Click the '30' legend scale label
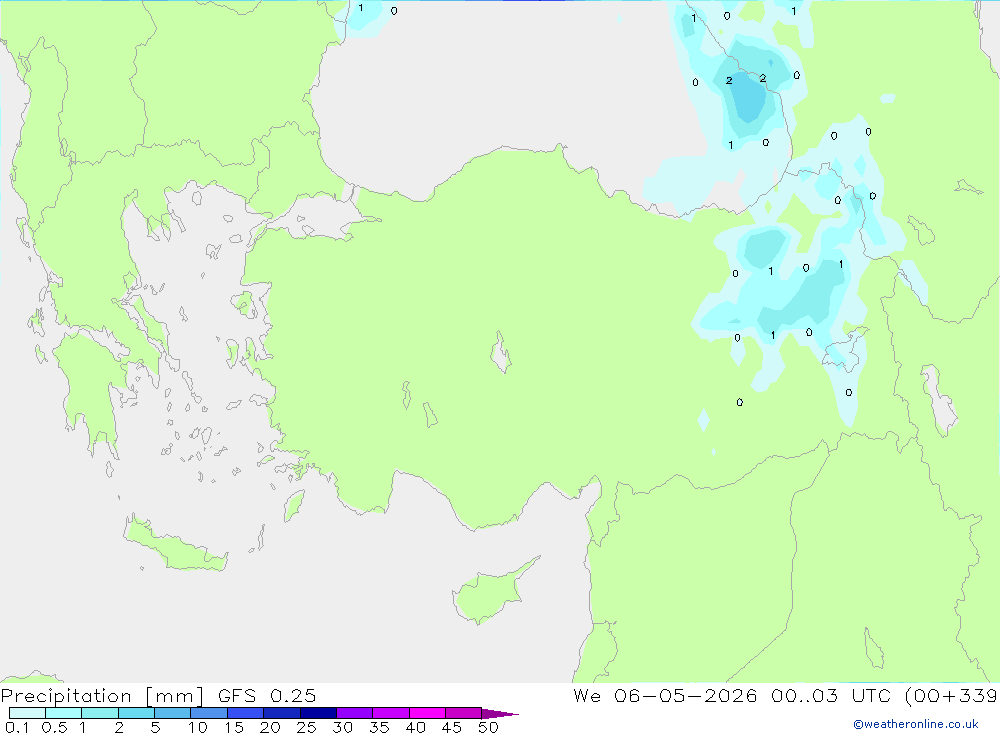The width and height of the screenshot is (1000, 733). [343, 727]
